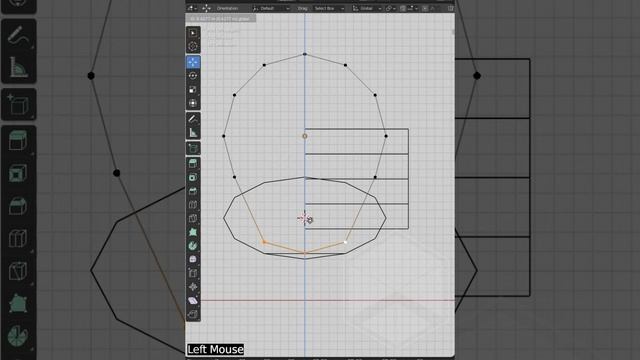Pick Inset Faces in center viewport toolbar

point(193,178)
